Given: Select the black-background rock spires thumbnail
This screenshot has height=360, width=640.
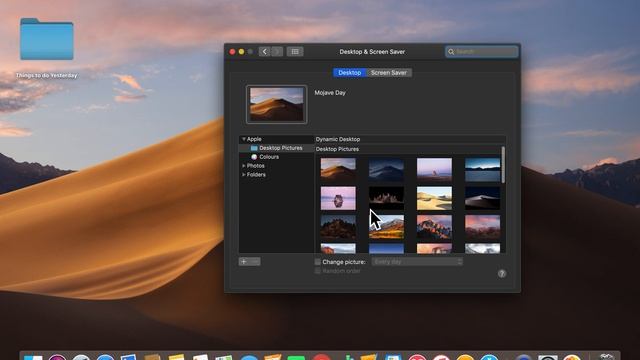Looking at the screenshot, I should point(386,198).
